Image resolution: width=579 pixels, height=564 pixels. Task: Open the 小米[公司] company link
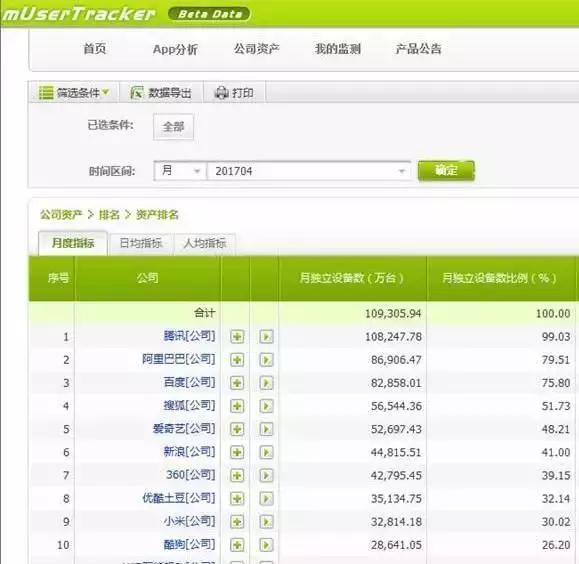coord(189,521)
